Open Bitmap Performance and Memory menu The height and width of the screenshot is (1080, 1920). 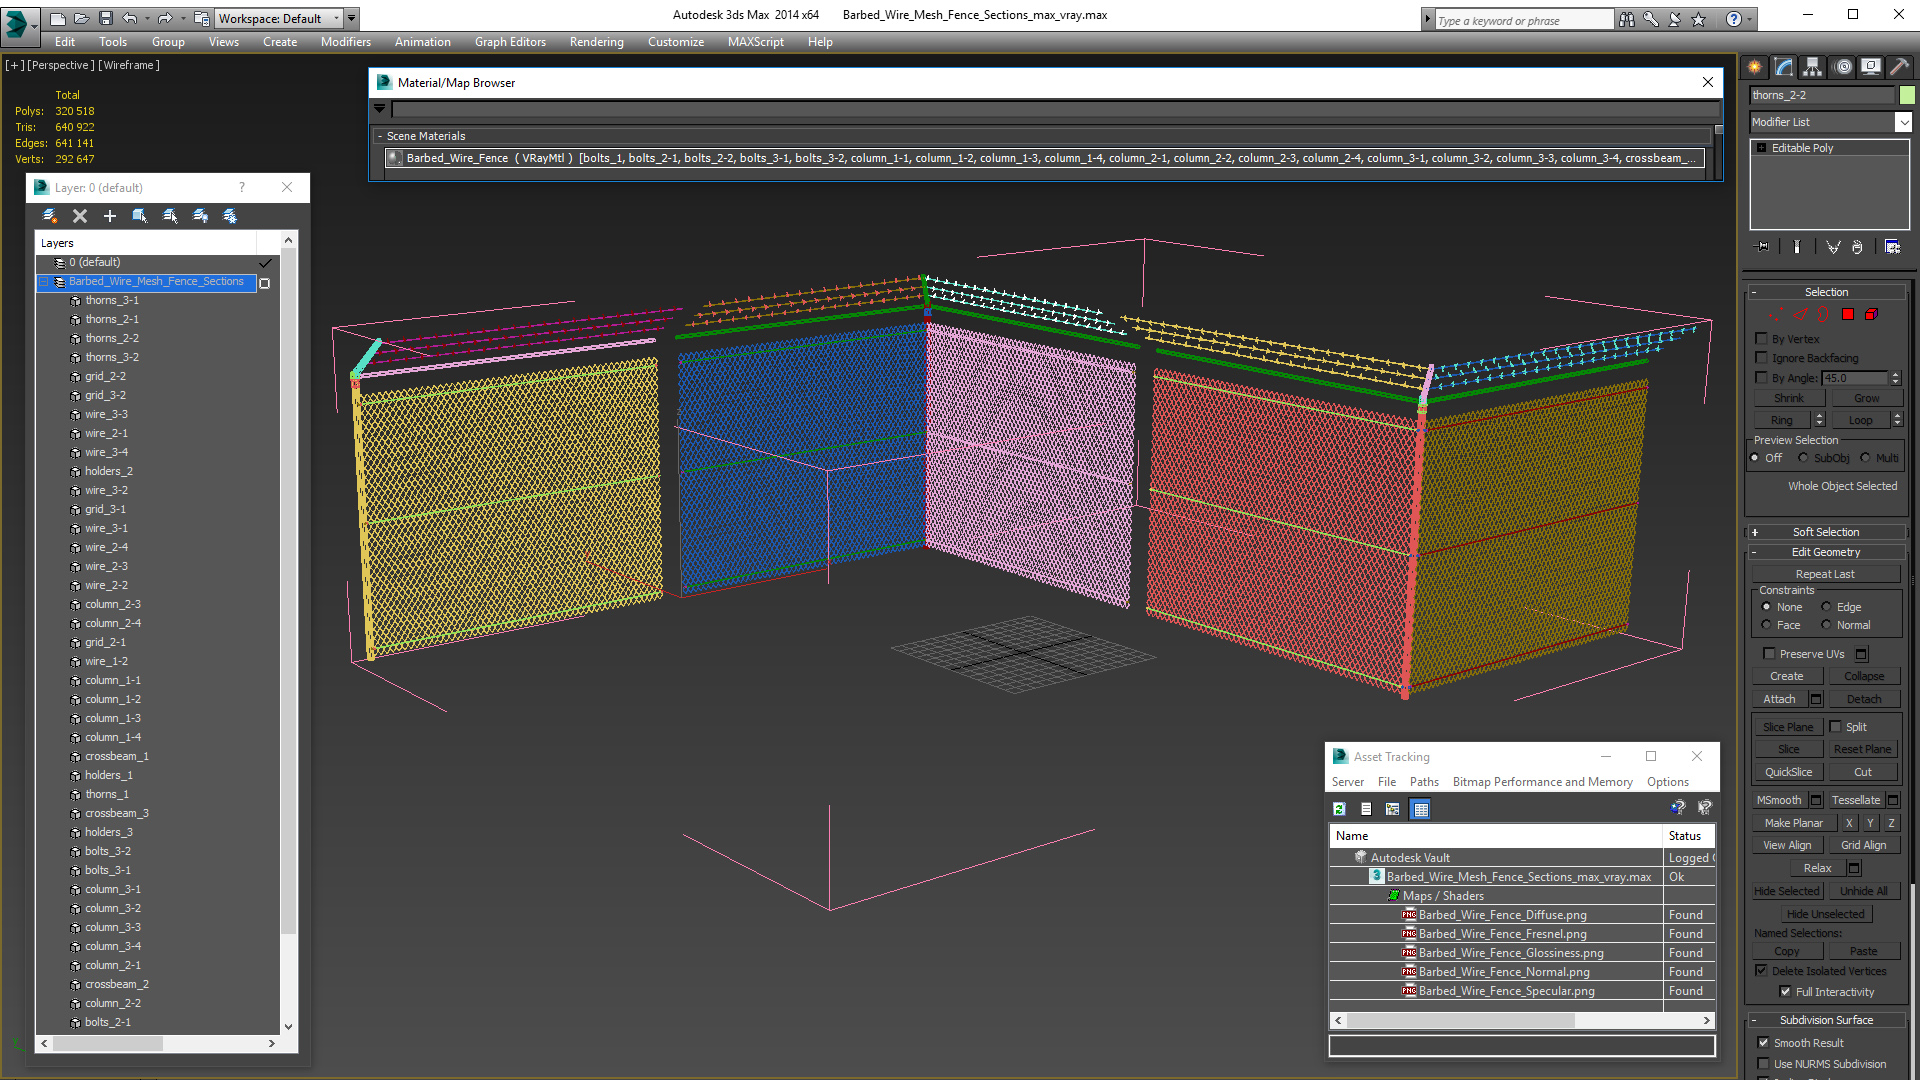click(1542, 782)
